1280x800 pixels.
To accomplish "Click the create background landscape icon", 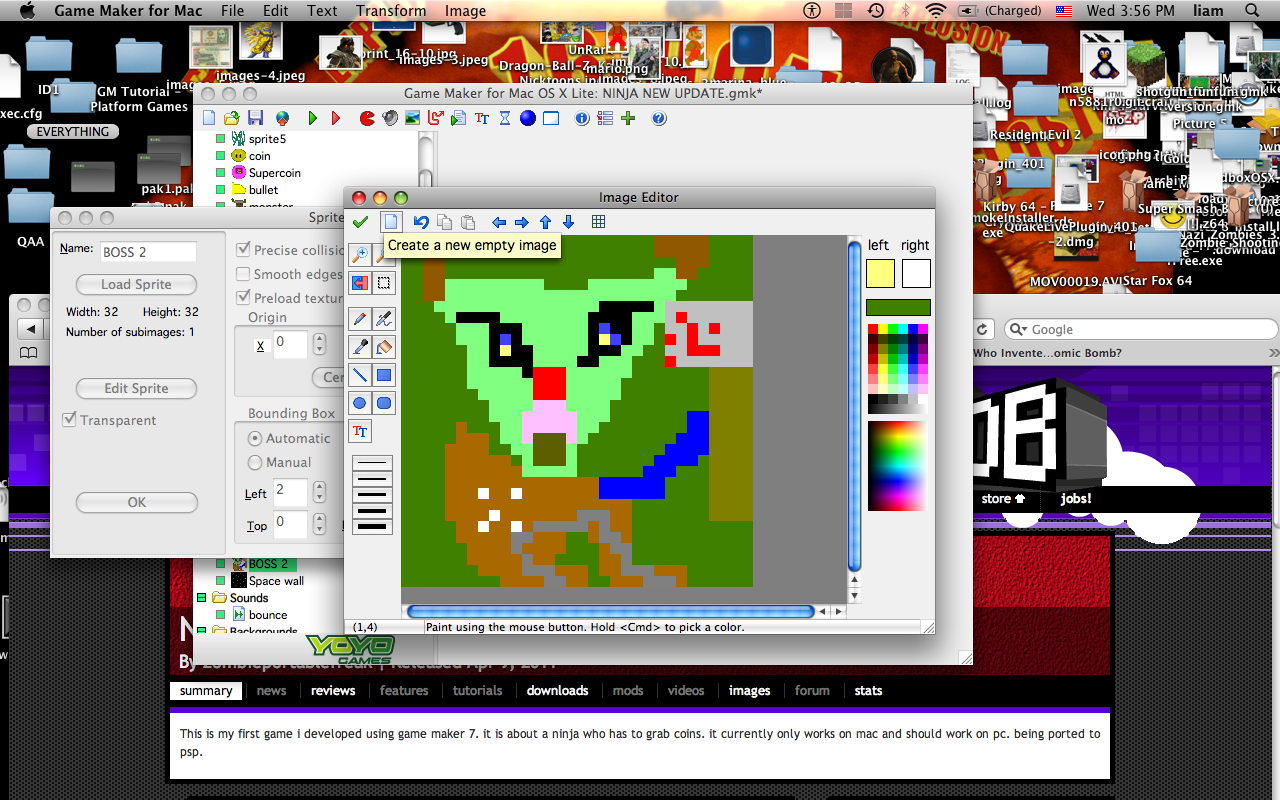I will pos(413,118).
